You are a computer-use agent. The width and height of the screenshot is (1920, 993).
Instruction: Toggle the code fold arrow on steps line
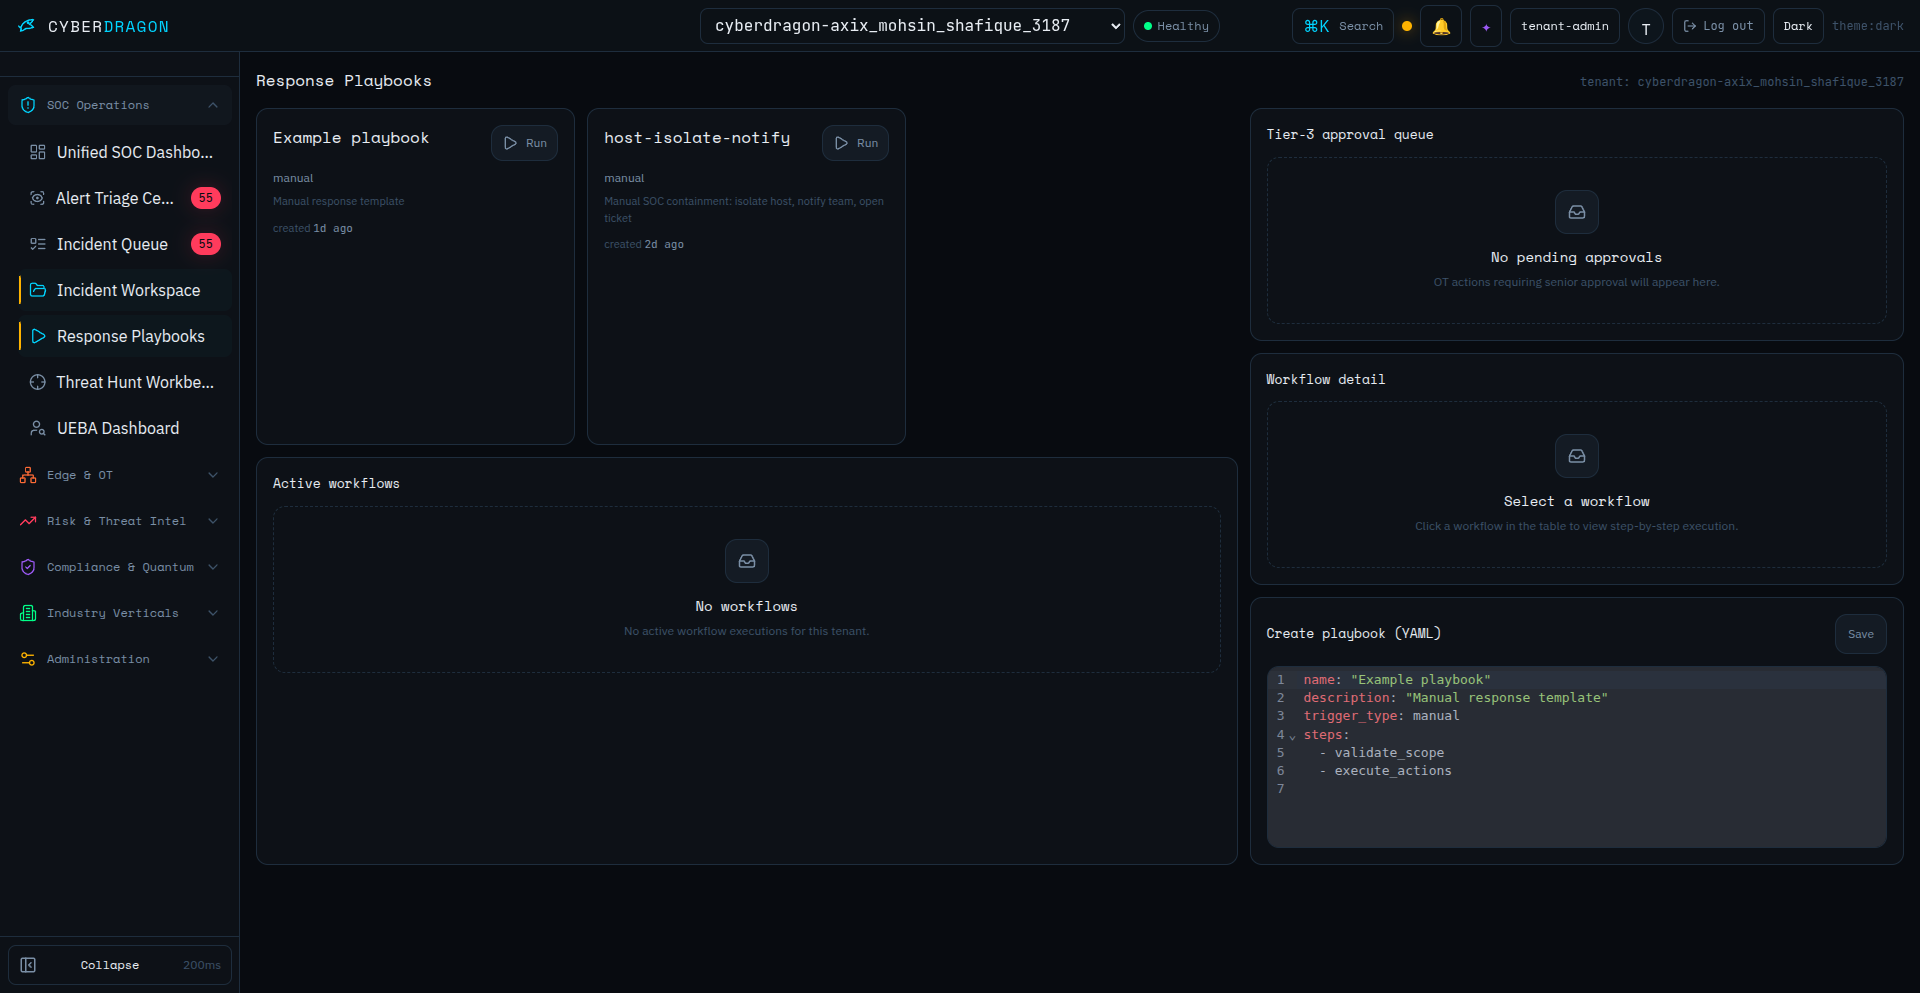pyautogui.click(x=1292, y=737)
